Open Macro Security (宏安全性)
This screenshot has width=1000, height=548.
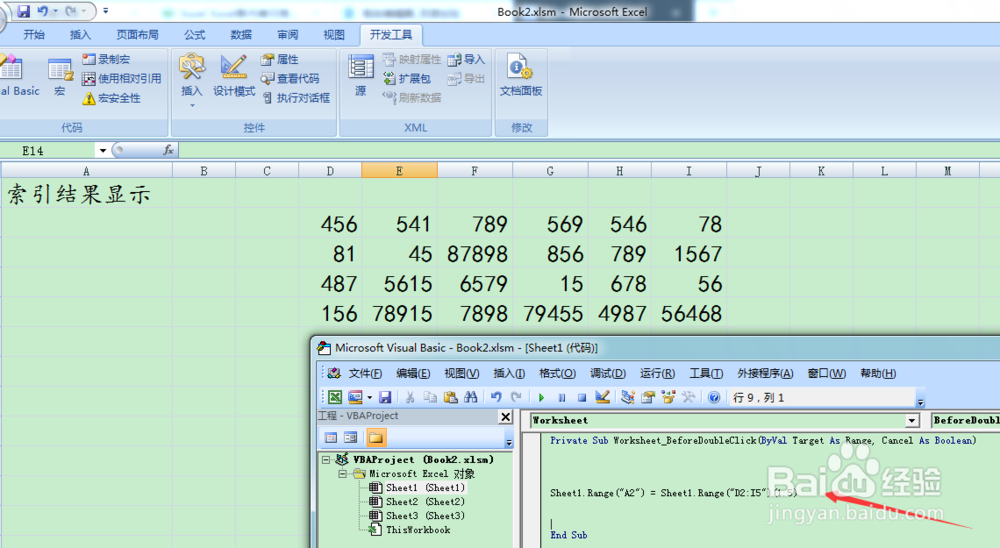pyautogui.click(x=112, y=98)
